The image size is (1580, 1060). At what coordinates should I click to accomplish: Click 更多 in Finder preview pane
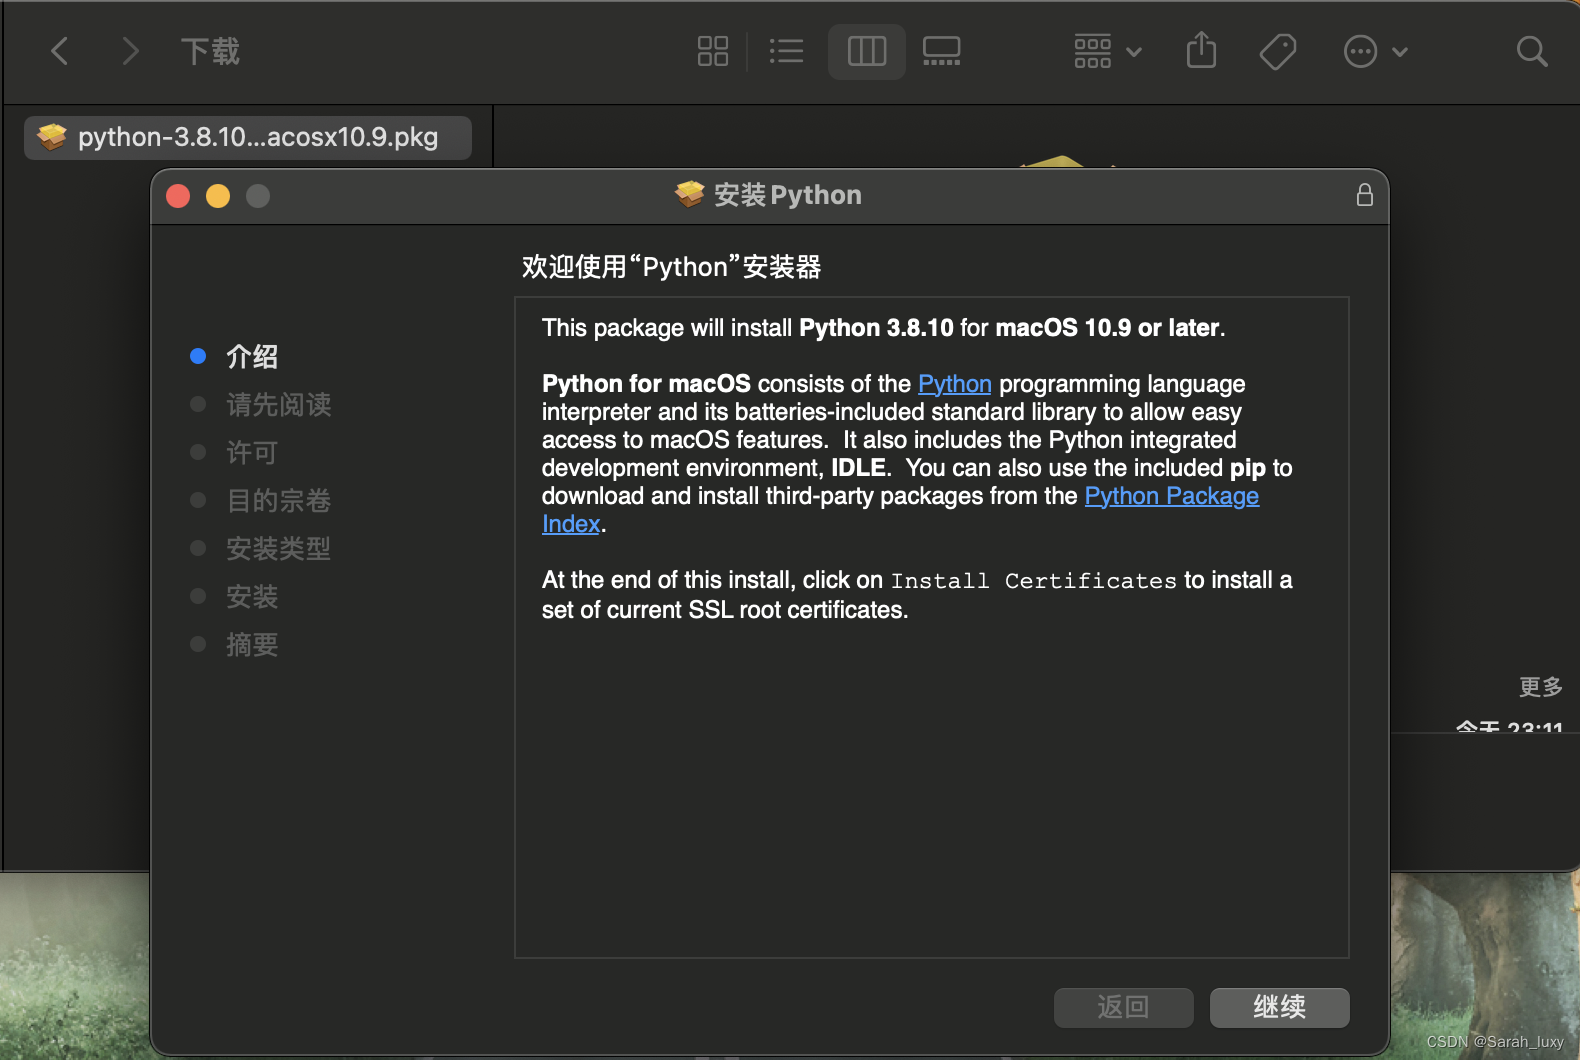pyautogui.click(x=1540, y=687)
